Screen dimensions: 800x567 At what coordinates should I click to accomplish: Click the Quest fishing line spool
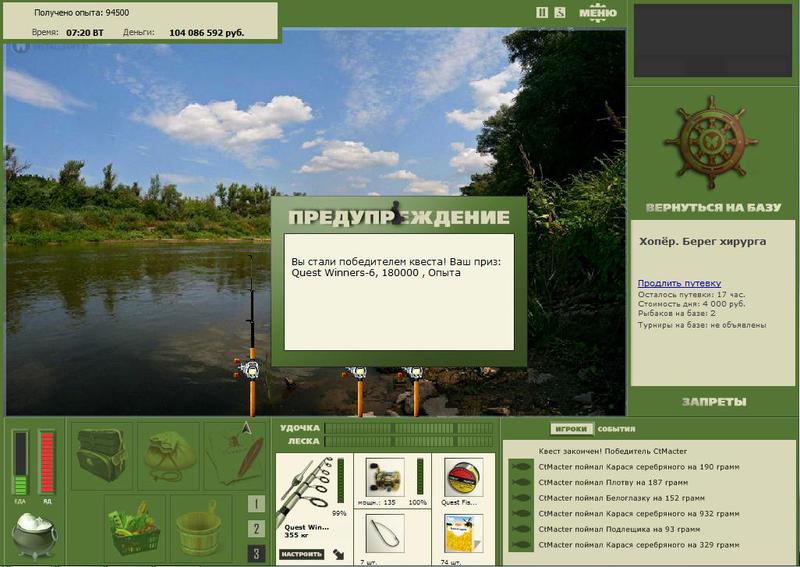point(463,477)
